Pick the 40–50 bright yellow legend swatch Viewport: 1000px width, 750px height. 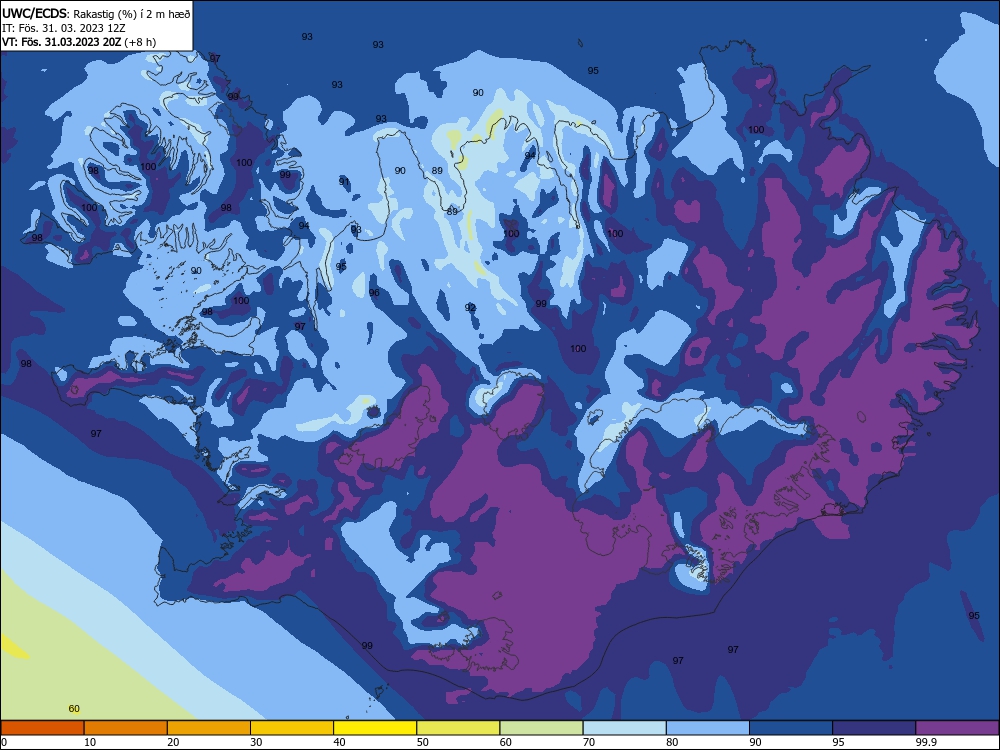point(375,728)
